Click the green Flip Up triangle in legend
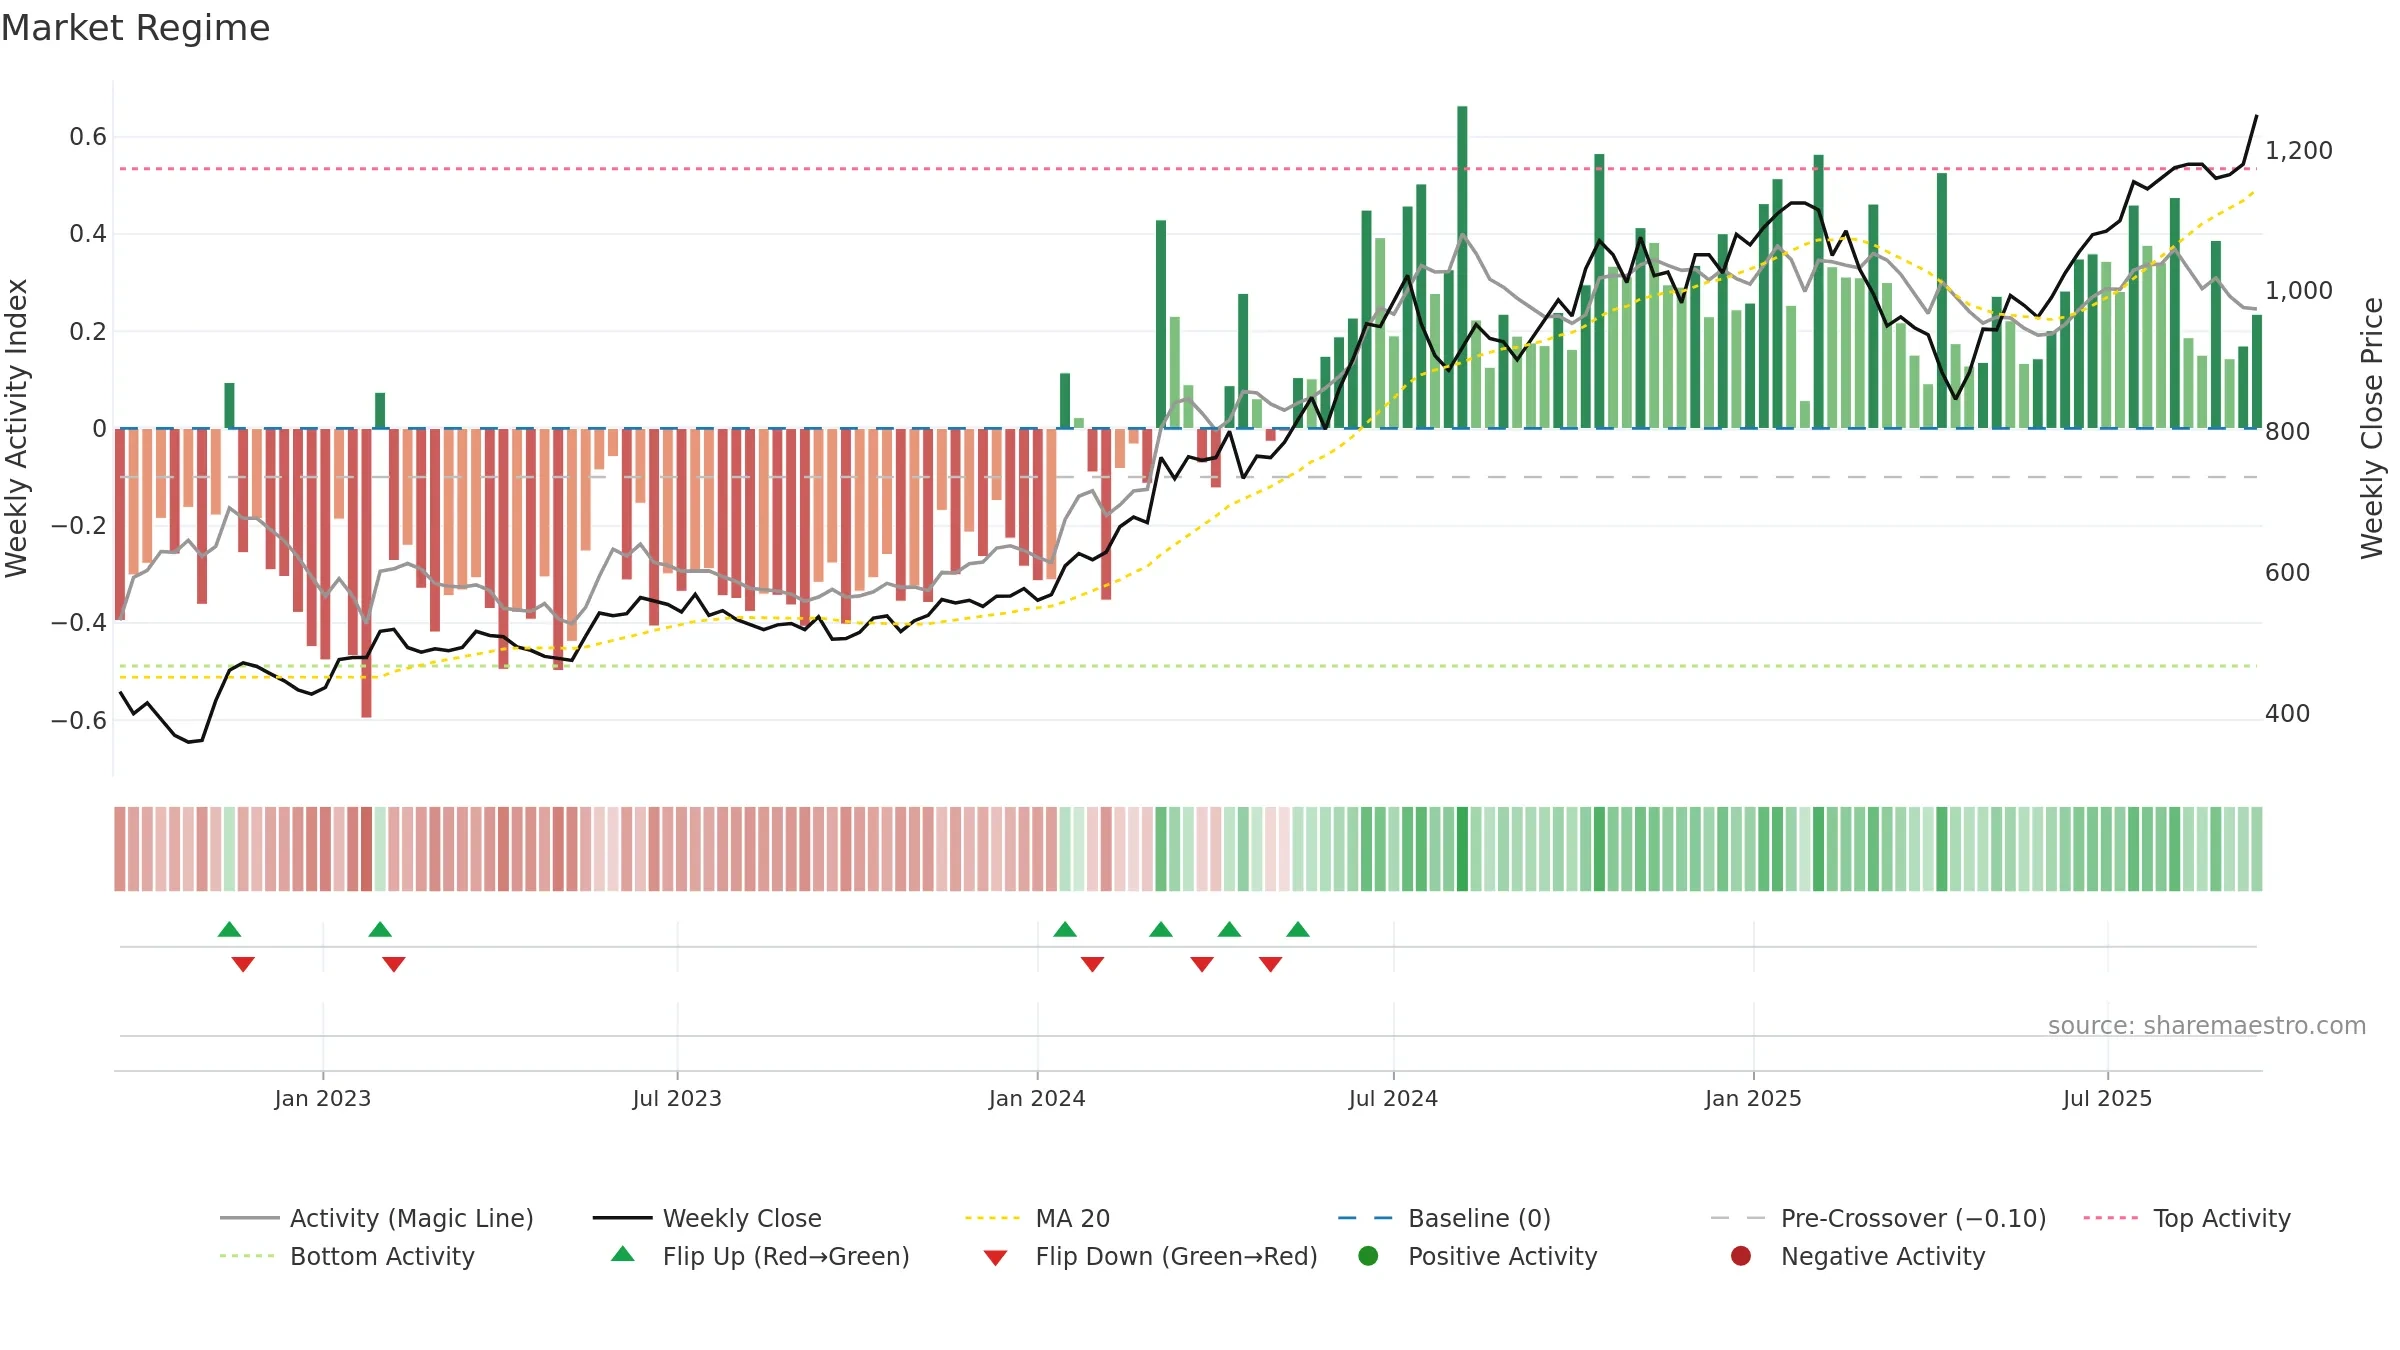The width and height of the screenshot is (2400, 1350). pyautogui.click(x=623, y=1254)
